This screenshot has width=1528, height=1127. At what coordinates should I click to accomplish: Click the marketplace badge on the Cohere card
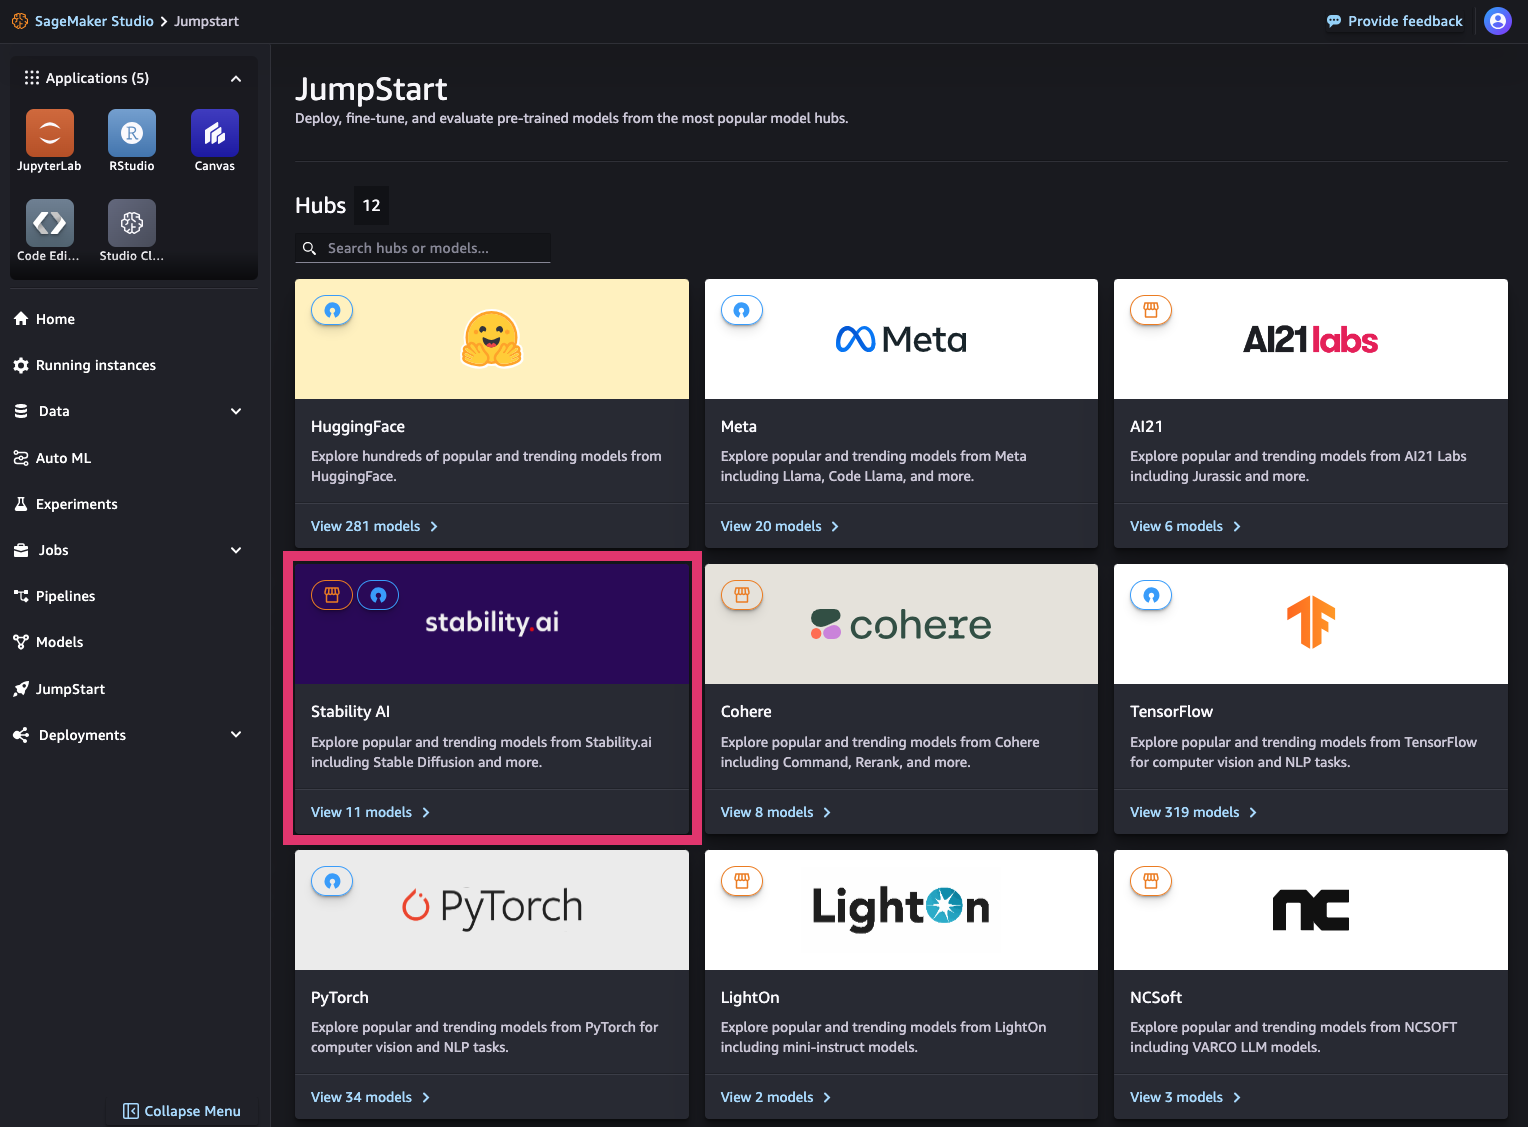(741, 595)
